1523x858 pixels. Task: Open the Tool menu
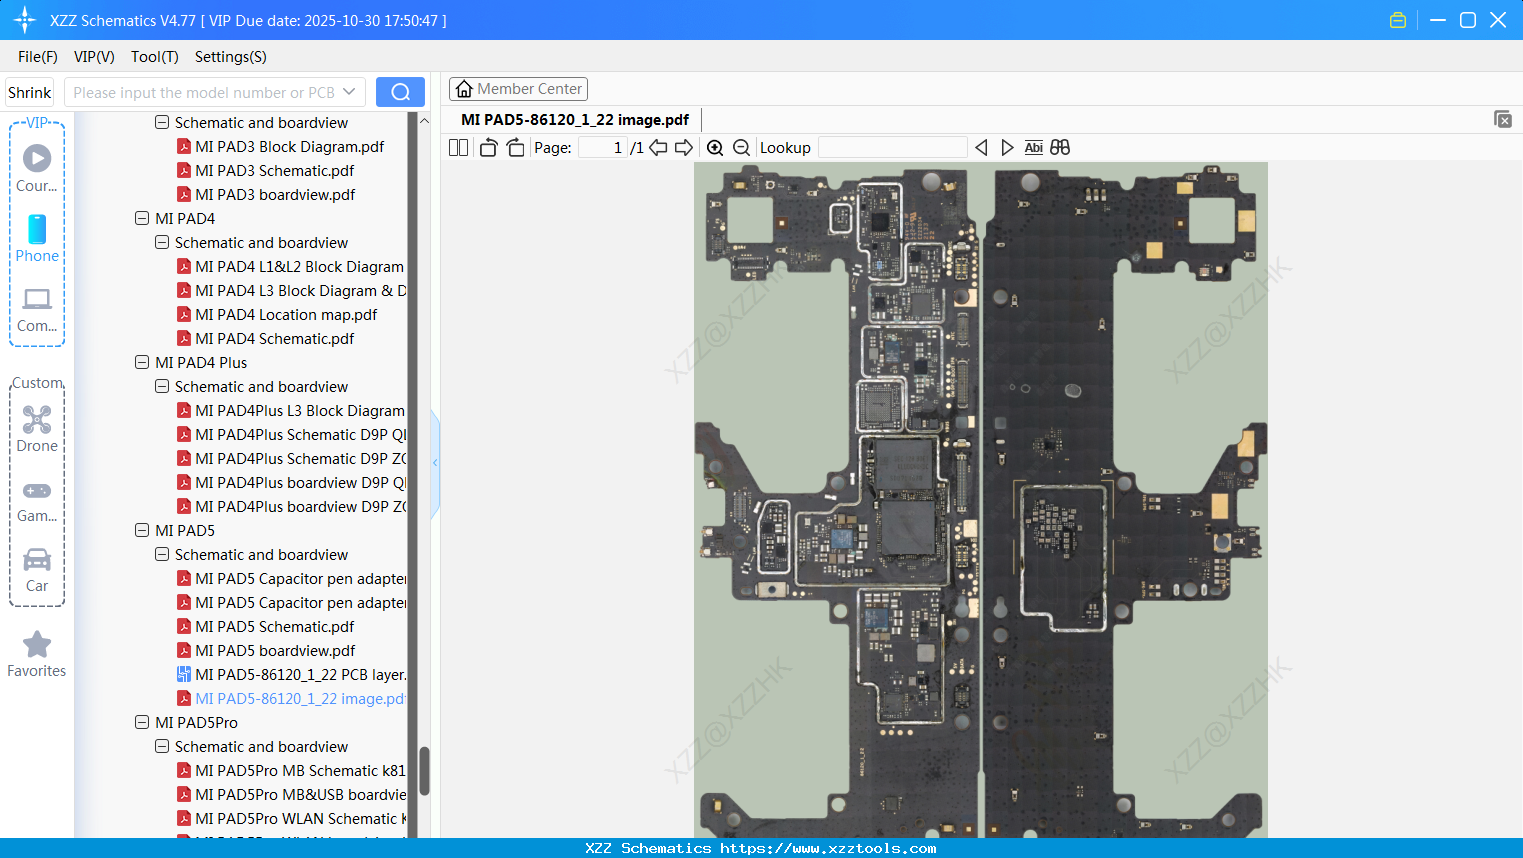tap(154, 57)
